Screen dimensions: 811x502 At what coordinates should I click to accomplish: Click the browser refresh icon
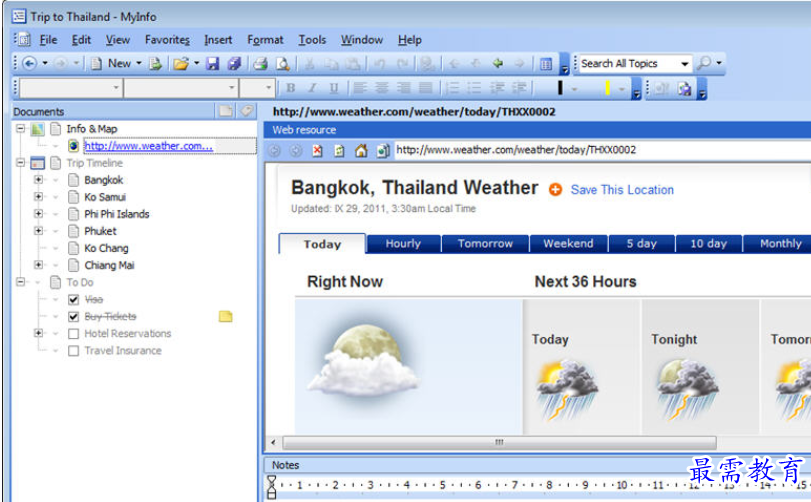[339, 151]
